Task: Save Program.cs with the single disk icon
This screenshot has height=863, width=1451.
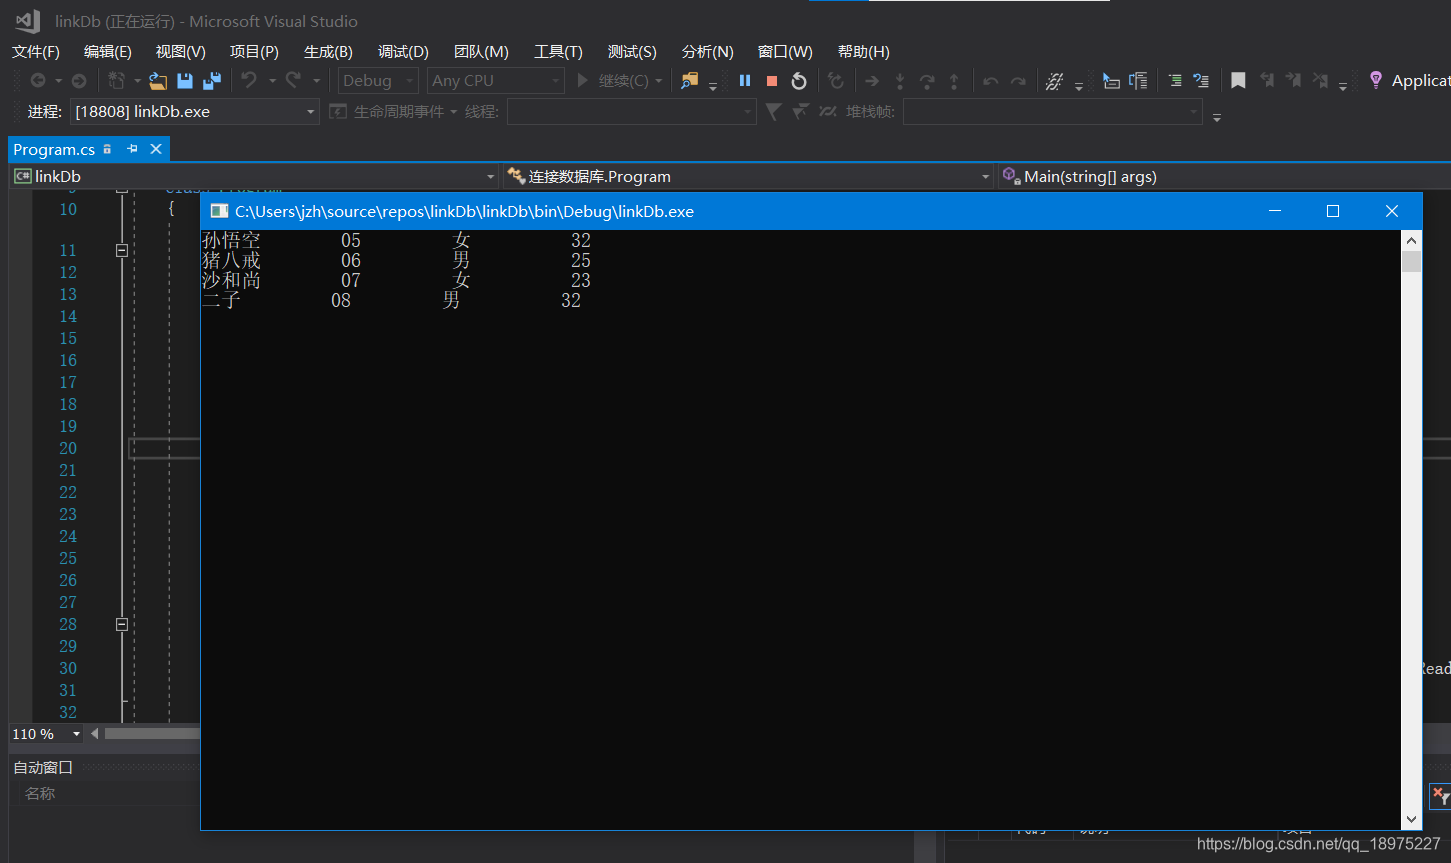Action: pyautogui.click(x=185, y=81)
